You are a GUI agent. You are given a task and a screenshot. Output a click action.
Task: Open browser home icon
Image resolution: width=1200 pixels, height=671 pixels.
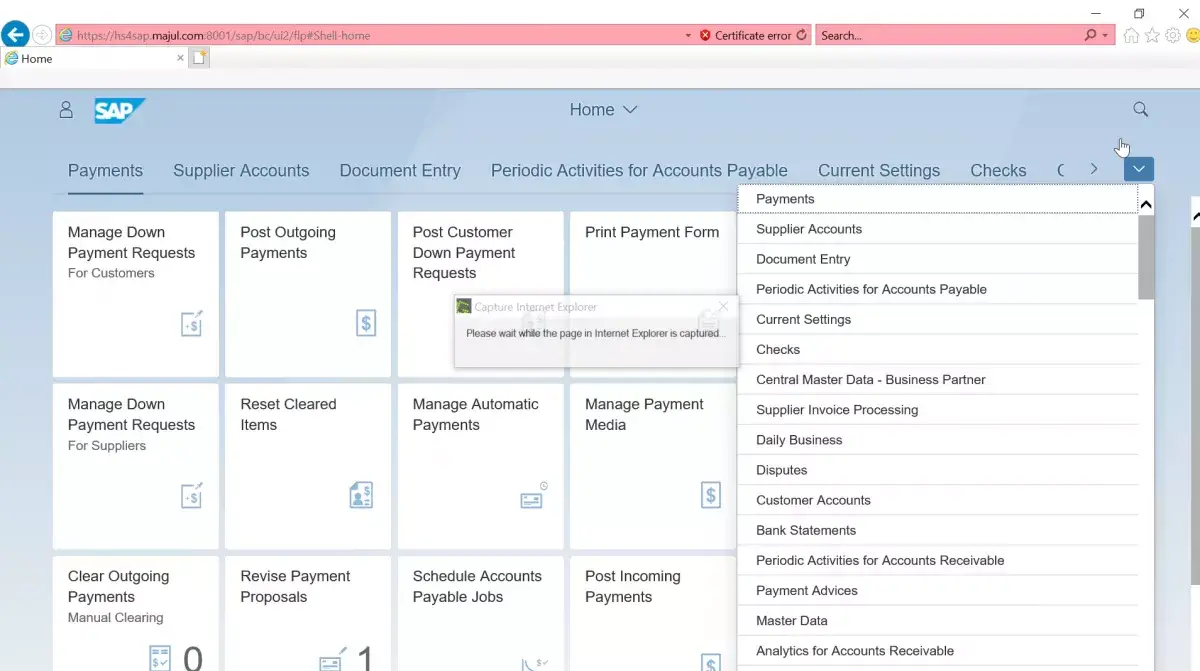(x=1131, y=35)
